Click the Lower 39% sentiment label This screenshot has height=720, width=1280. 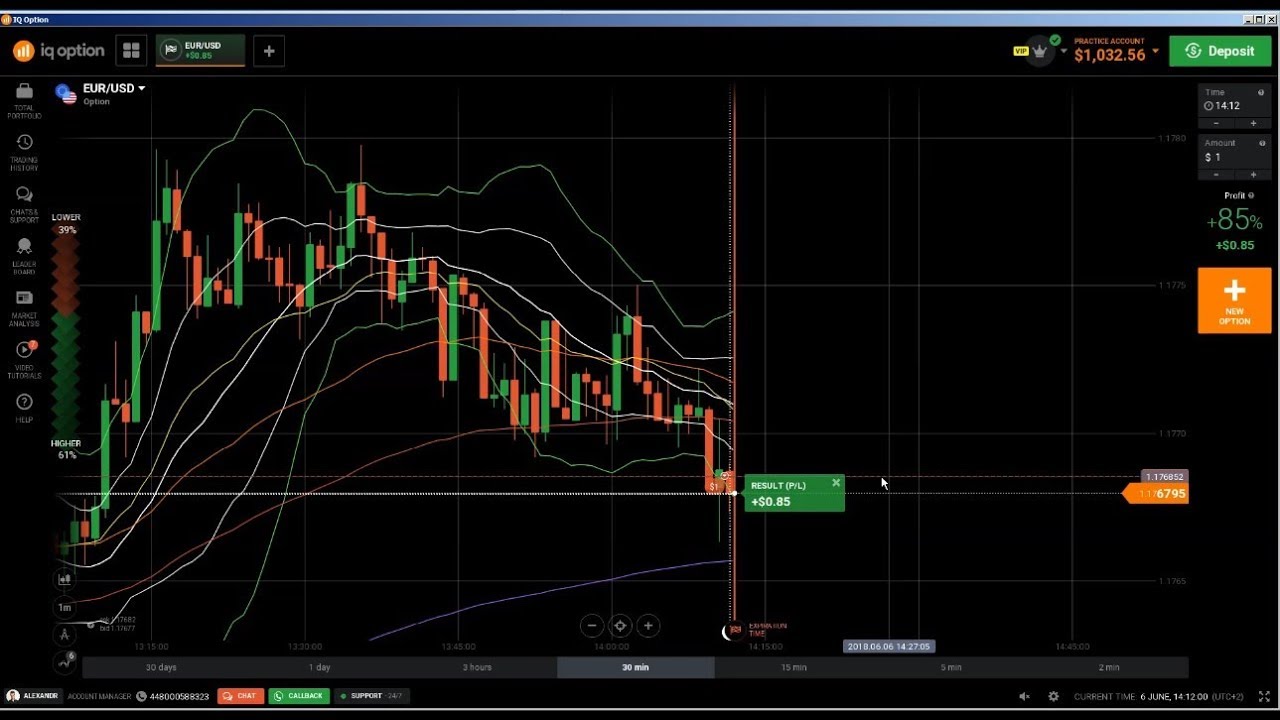66,223
